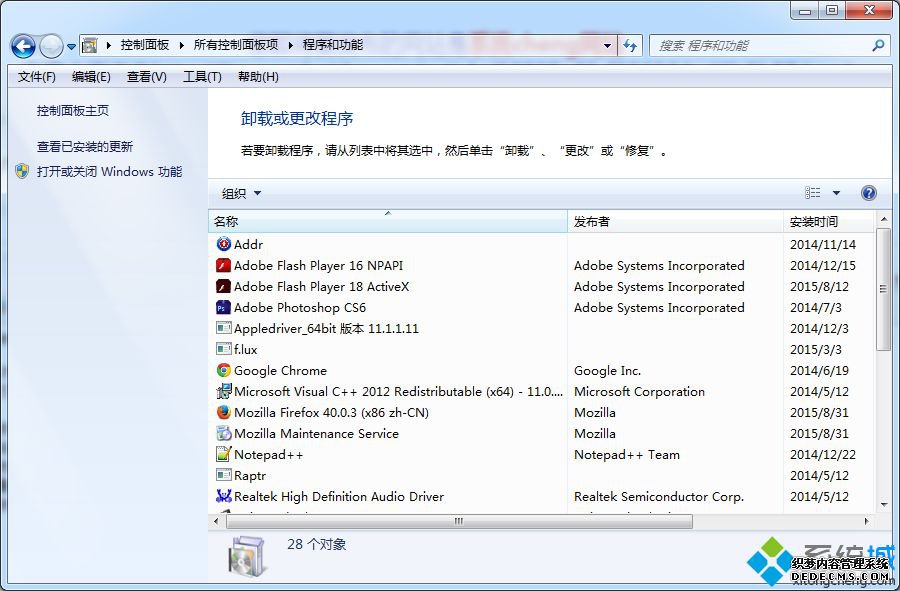Click install date 2014/12/22
900x591 pixels.
[823, 454]
